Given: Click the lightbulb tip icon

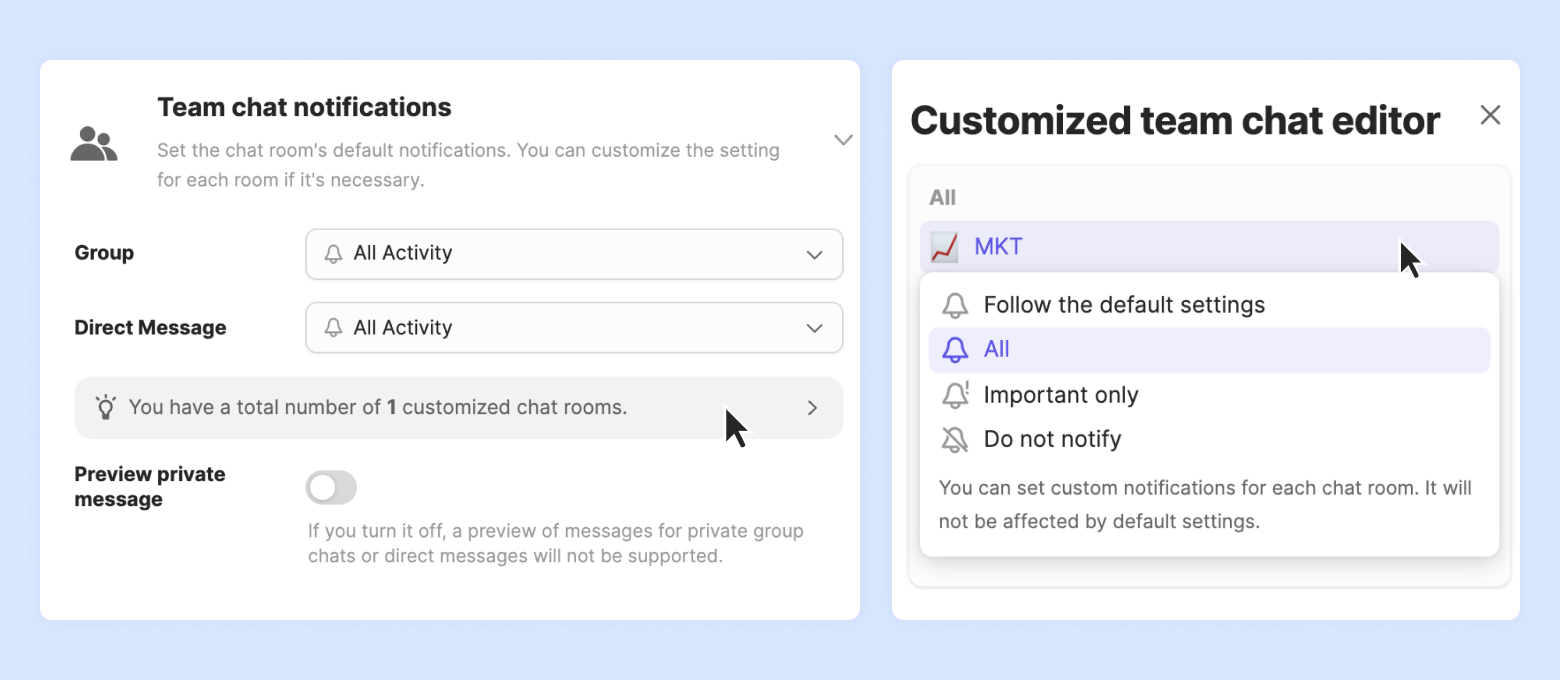Looking at the screenshot, I should click(x=106, y=407).
